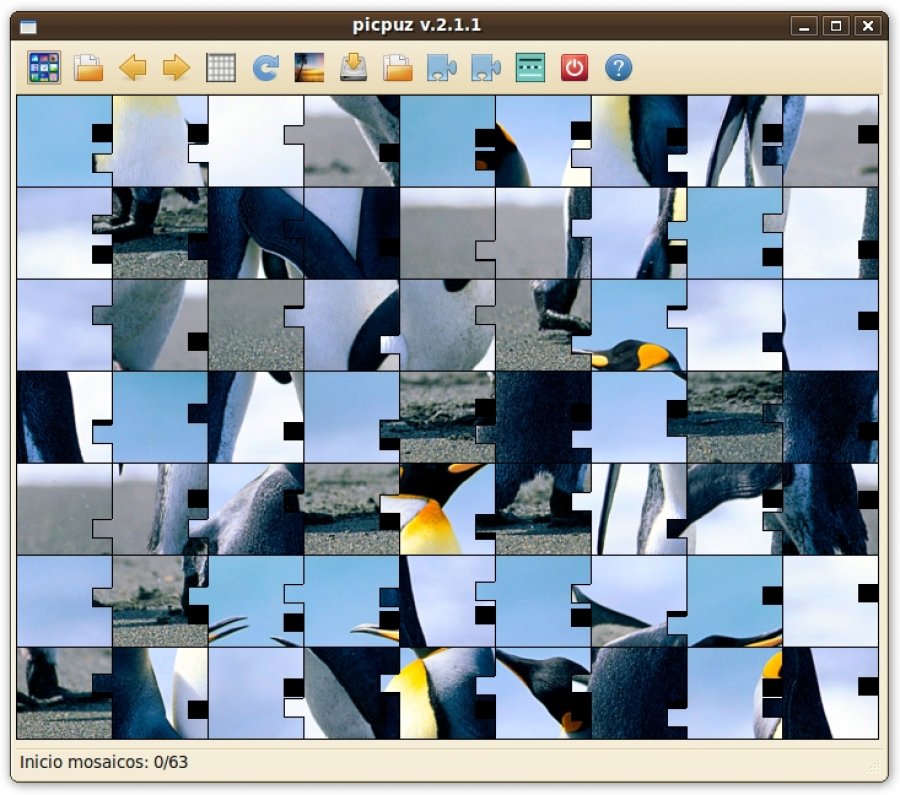Click the first blue puzzle piece icon
The height and width of the screenshot is (795, 900).
441,68
